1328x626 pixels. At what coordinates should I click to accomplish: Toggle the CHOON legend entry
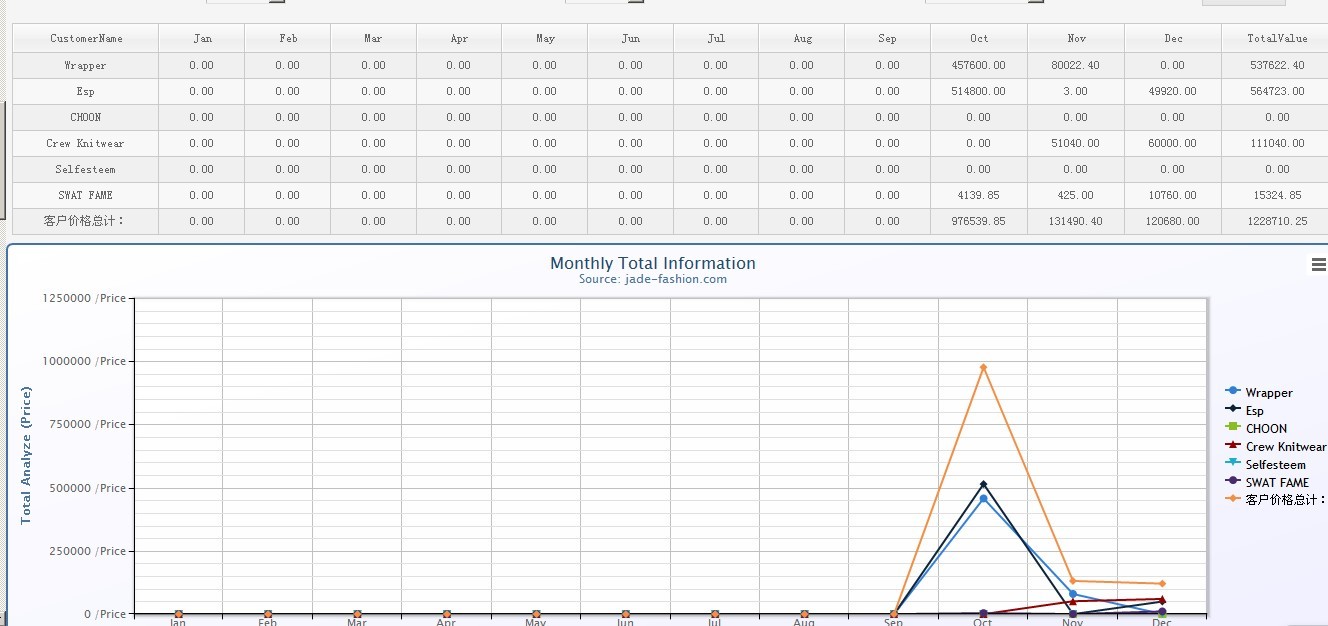click(1265, 429)
